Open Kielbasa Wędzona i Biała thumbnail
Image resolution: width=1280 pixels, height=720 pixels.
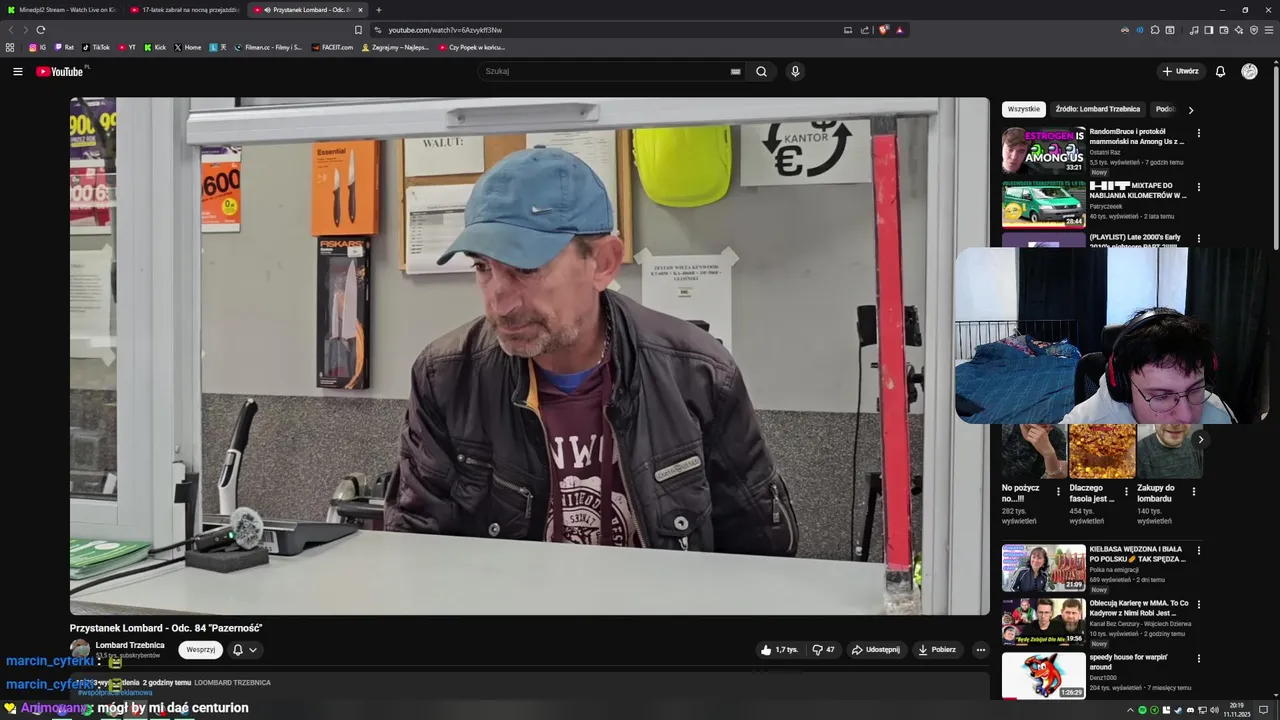(1043, 568)
